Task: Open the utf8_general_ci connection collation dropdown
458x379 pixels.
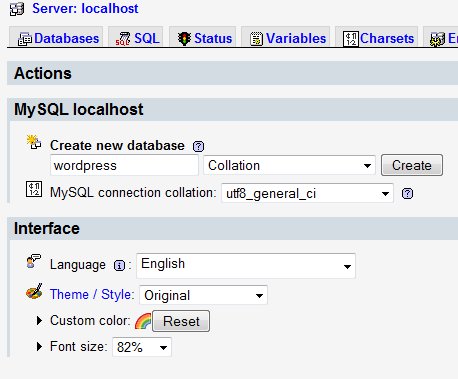Action: (x=307, y=193)
